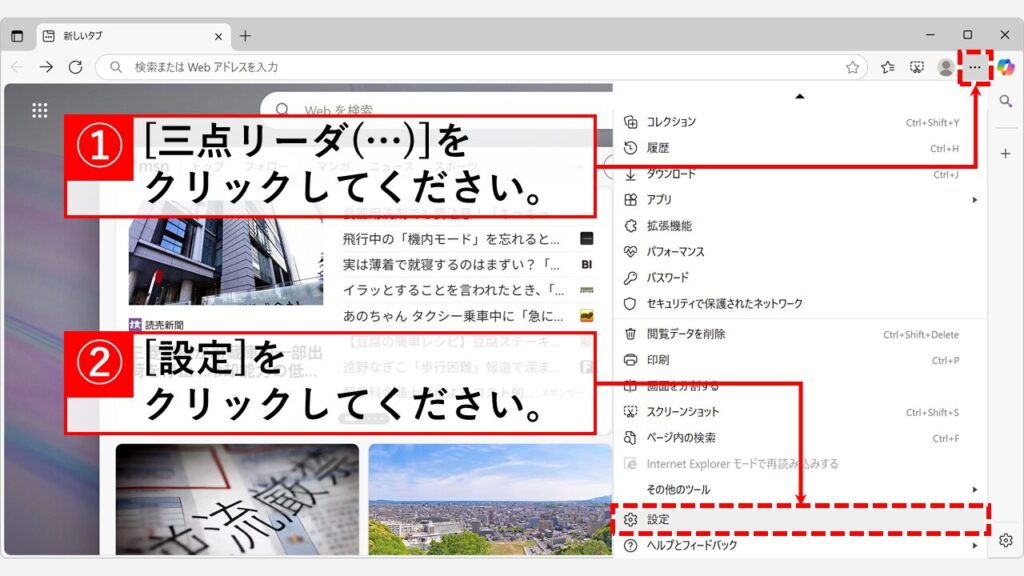Viewport: 1024px width, 576px height.
Task: Open the city landscape photo card
Action: 490,500
